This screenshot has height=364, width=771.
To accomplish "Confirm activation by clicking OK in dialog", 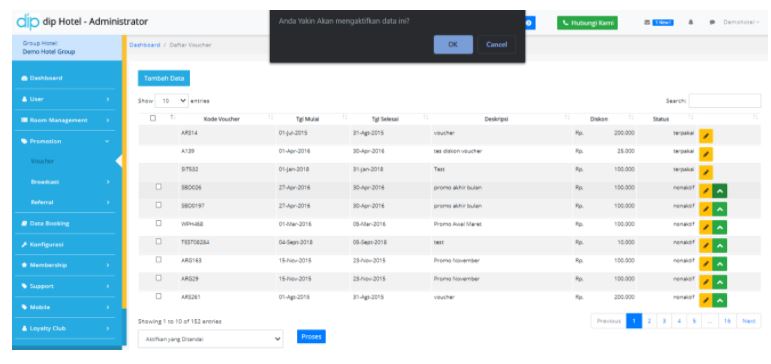I will (x=453, y=45).
